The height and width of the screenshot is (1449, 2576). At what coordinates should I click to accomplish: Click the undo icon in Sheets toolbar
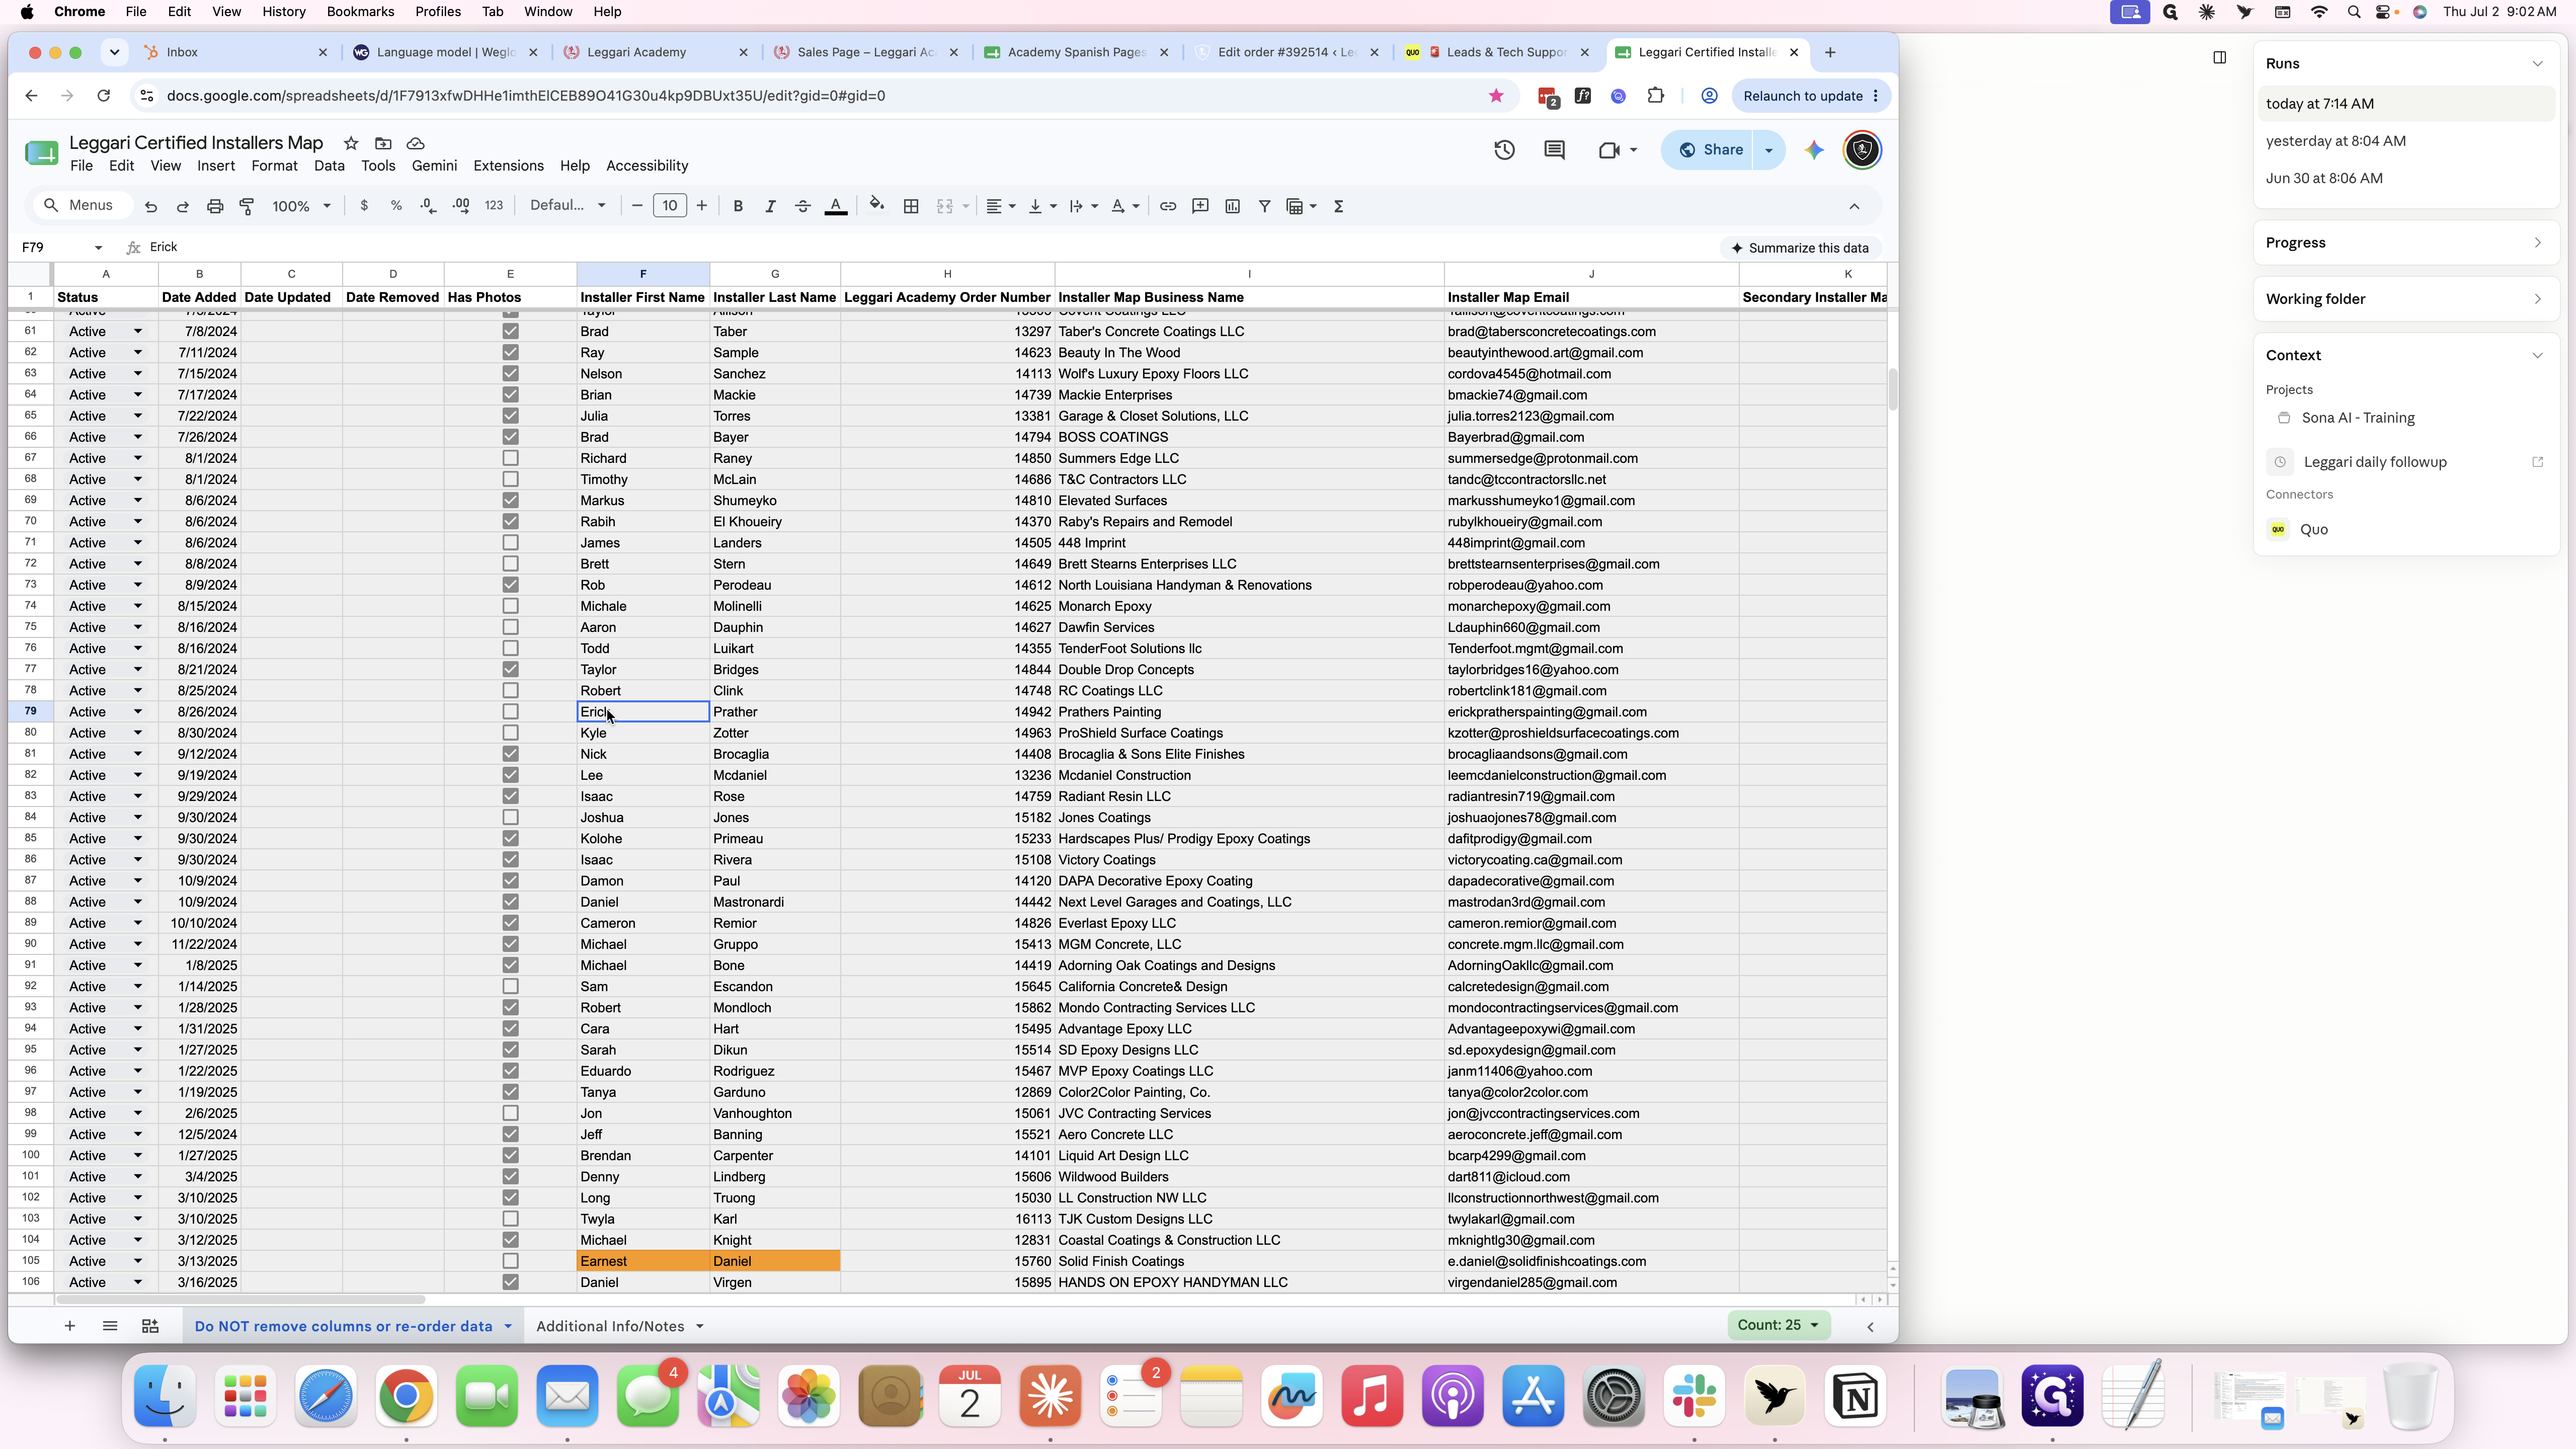tap(151, 206)
